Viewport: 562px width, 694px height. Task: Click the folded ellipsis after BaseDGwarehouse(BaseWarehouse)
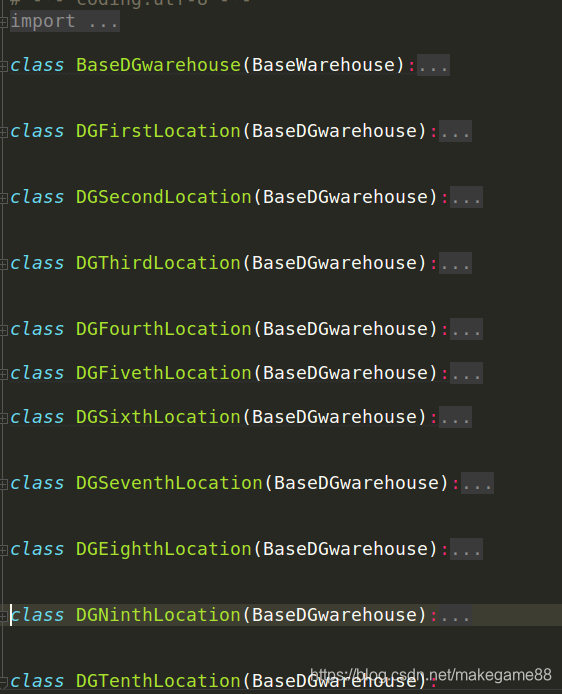pyautogui.click(x=433, y=65)
